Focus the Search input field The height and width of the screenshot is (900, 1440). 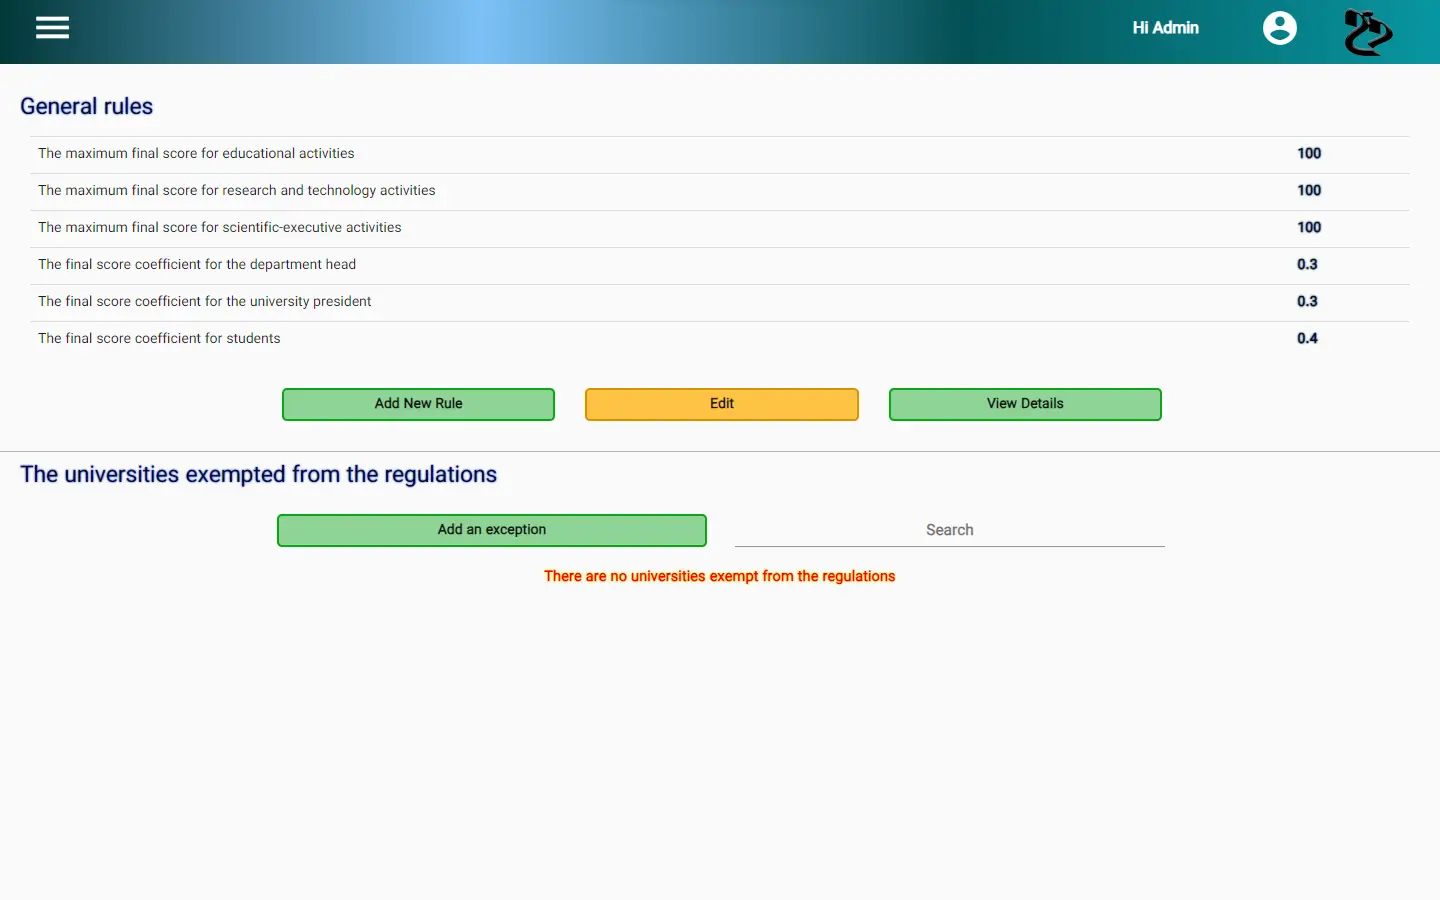coord(950,530)
